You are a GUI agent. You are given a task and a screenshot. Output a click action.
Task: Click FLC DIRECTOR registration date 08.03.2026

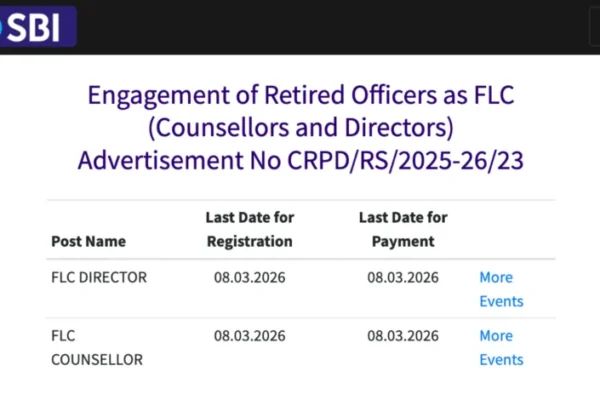(x=249, y=277)
